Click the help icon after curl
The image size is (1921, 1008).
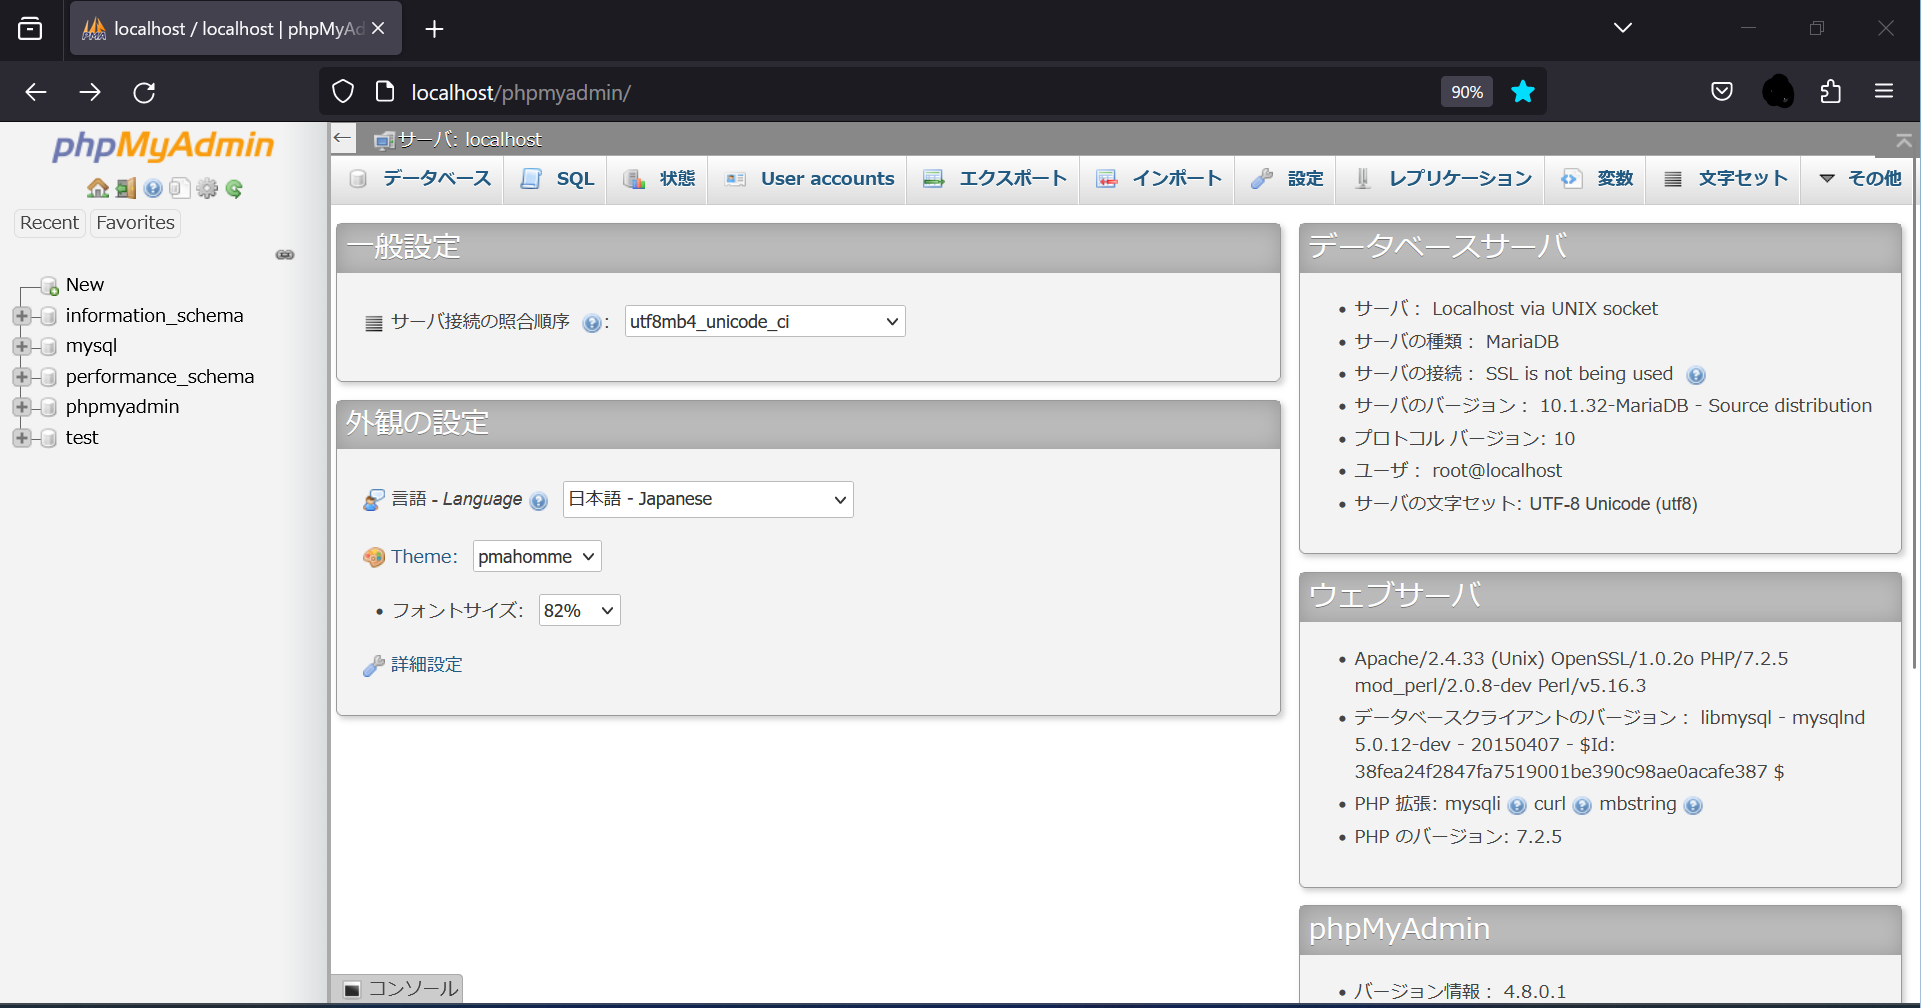pyautogui.click(x=1582, y=806)
